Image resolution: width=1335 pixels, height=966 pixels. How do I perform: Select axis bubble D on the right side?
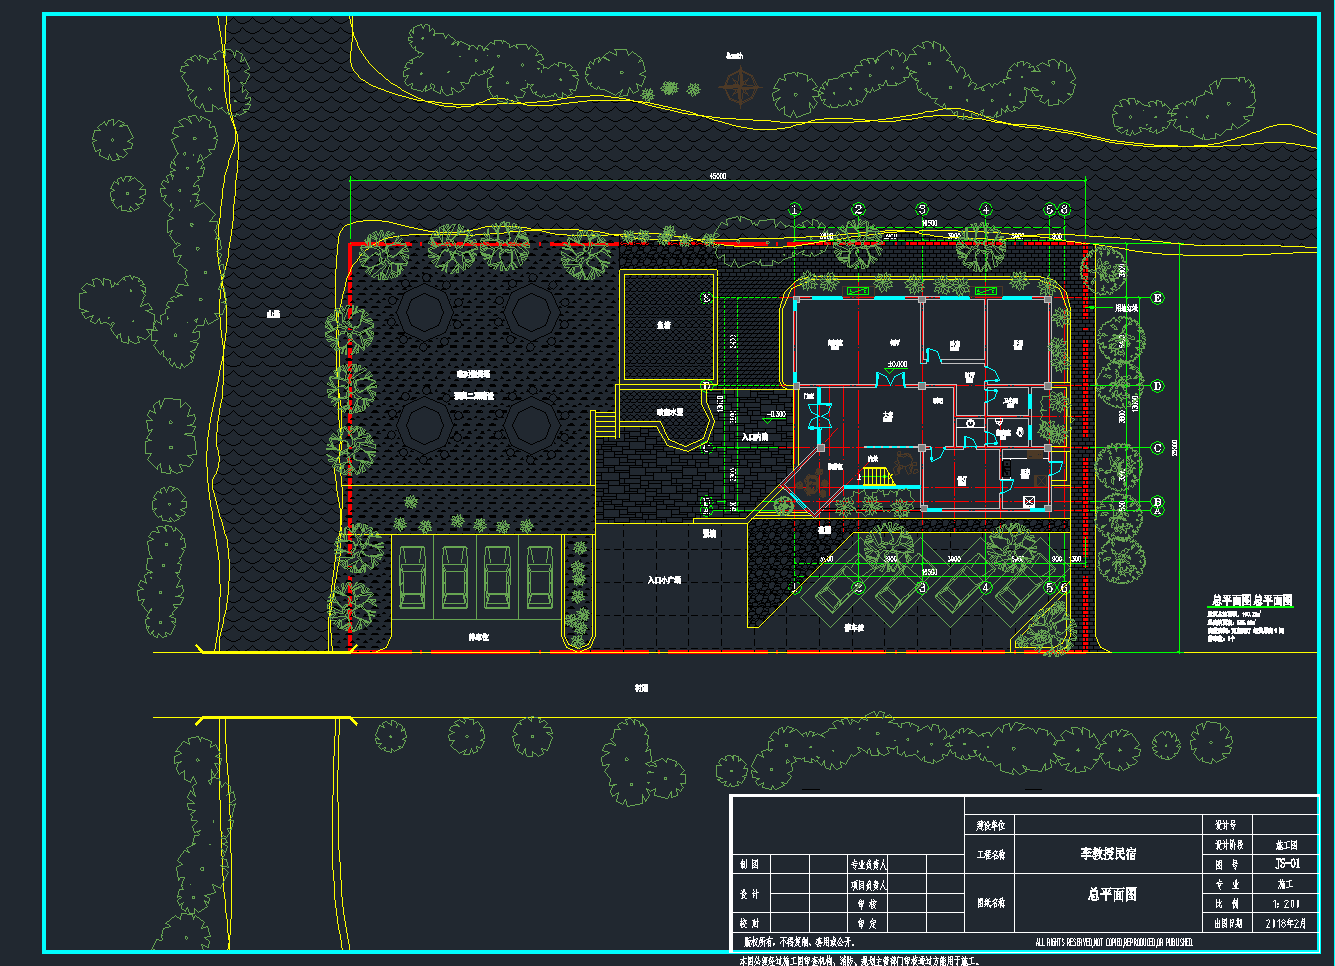(x=1158, y=386)
